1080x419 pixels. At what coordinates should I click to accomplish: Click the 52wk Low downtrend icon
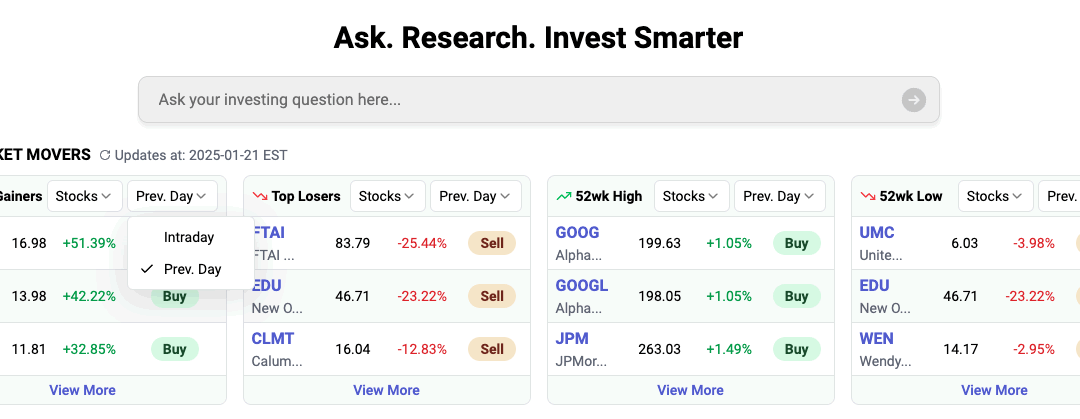(868, 196)
